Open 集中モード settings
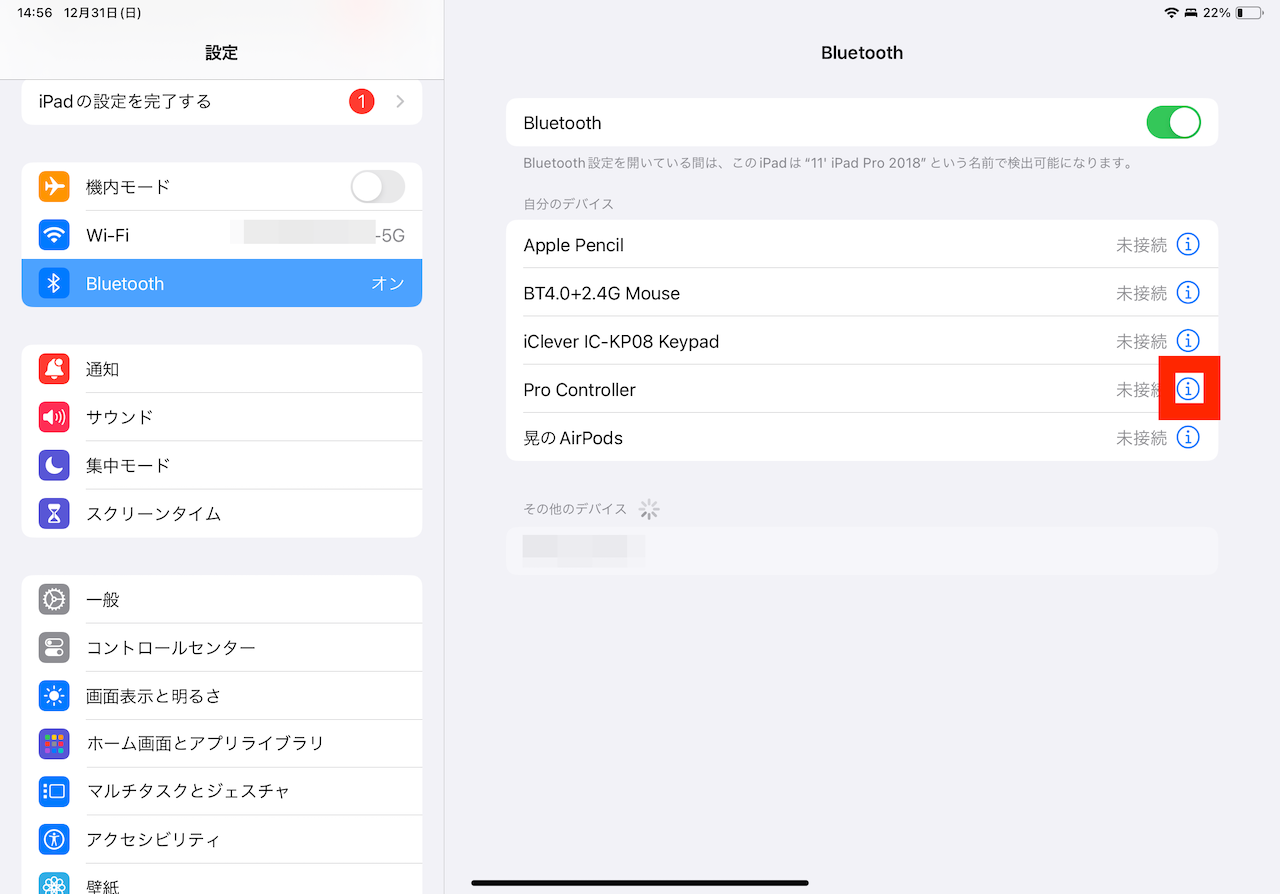Image resolution: width=1280 pixels, height=894 pixels. [222, 465]
